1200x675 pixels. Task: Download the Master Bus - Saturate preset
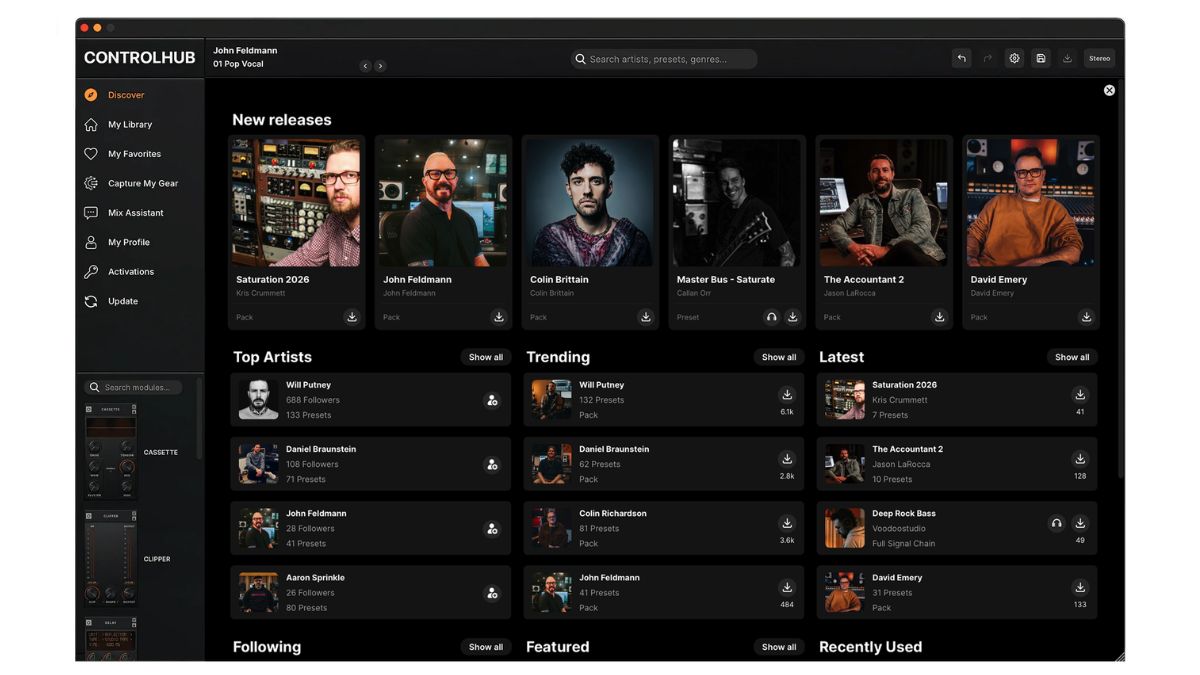click(x=793, y=317)
